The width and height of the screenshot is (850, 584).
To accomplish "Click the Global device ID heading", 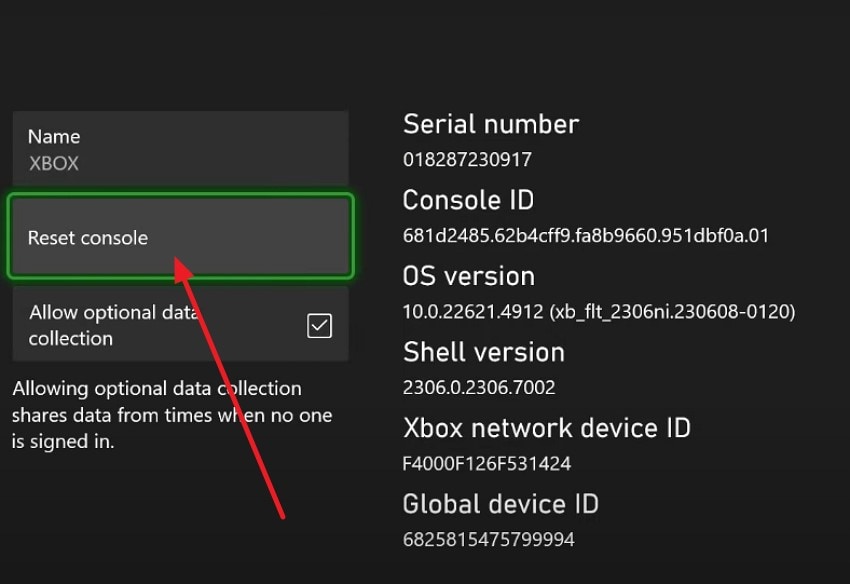I will 500,503.
